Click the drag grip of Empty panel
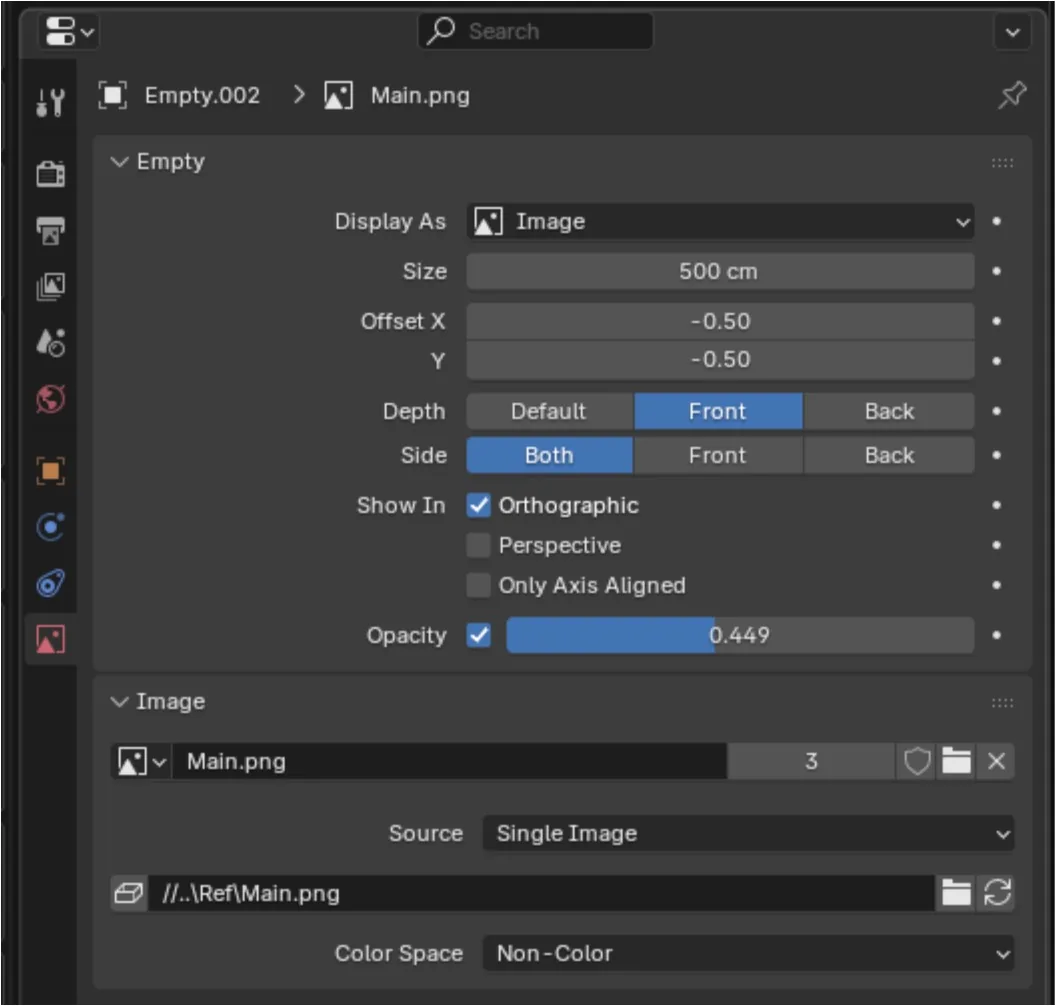This screenshot has width=1056, height=1006. pos(1002,163)
